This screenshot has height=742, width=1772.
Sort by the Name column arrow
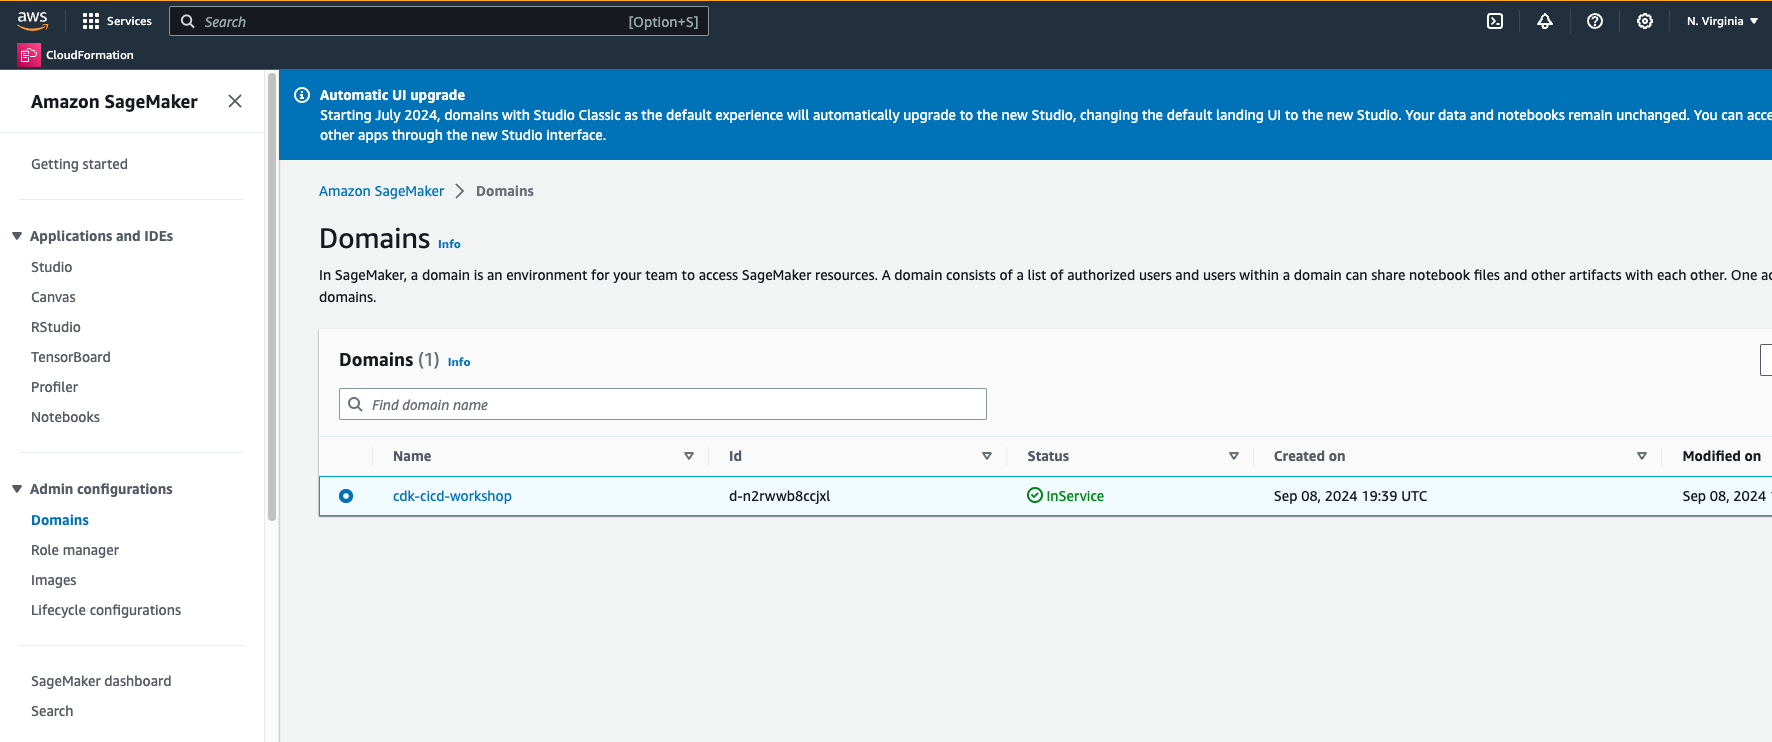tap(689, 456)
